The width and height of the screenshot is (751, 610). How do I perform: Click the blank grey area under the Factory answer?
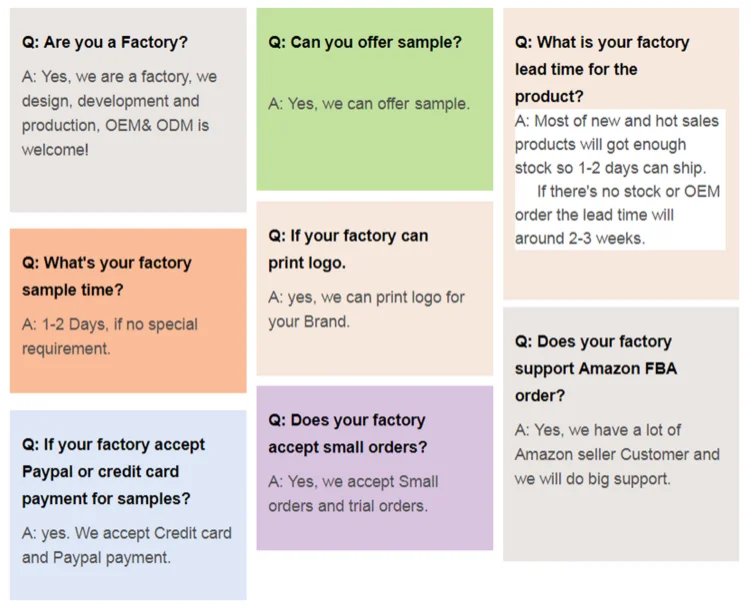click(127, 185)
